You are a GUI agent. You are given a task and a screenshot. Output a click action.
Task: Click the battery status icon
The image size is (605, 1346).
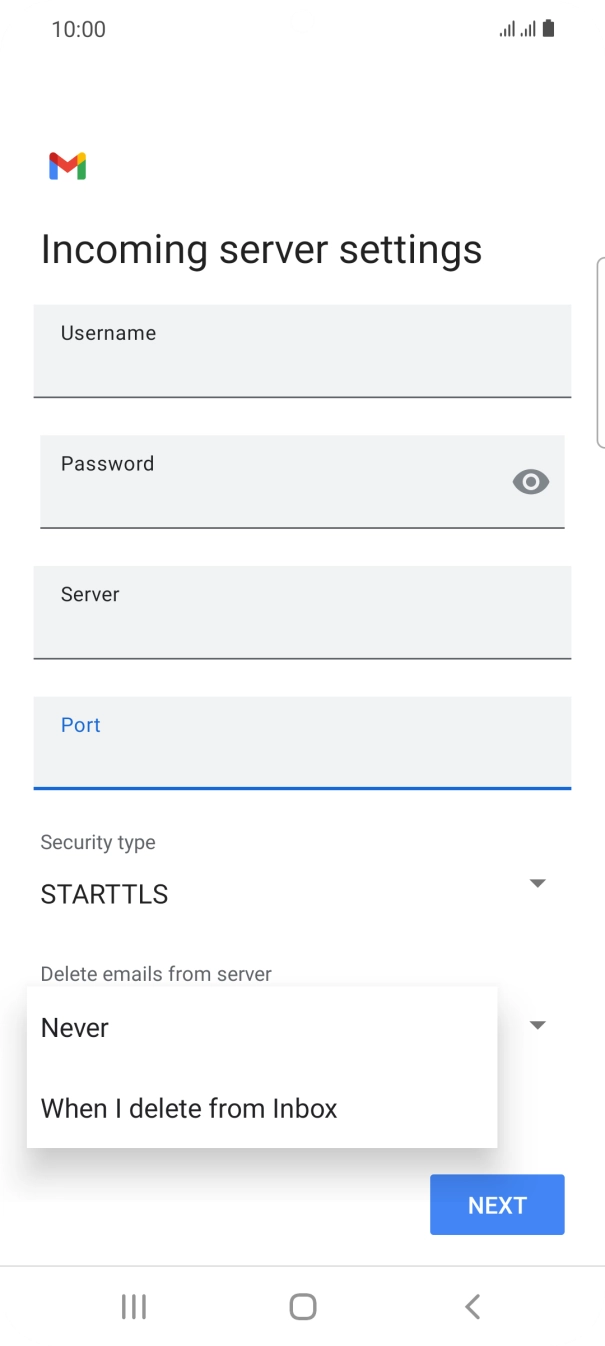click(549, 28)
